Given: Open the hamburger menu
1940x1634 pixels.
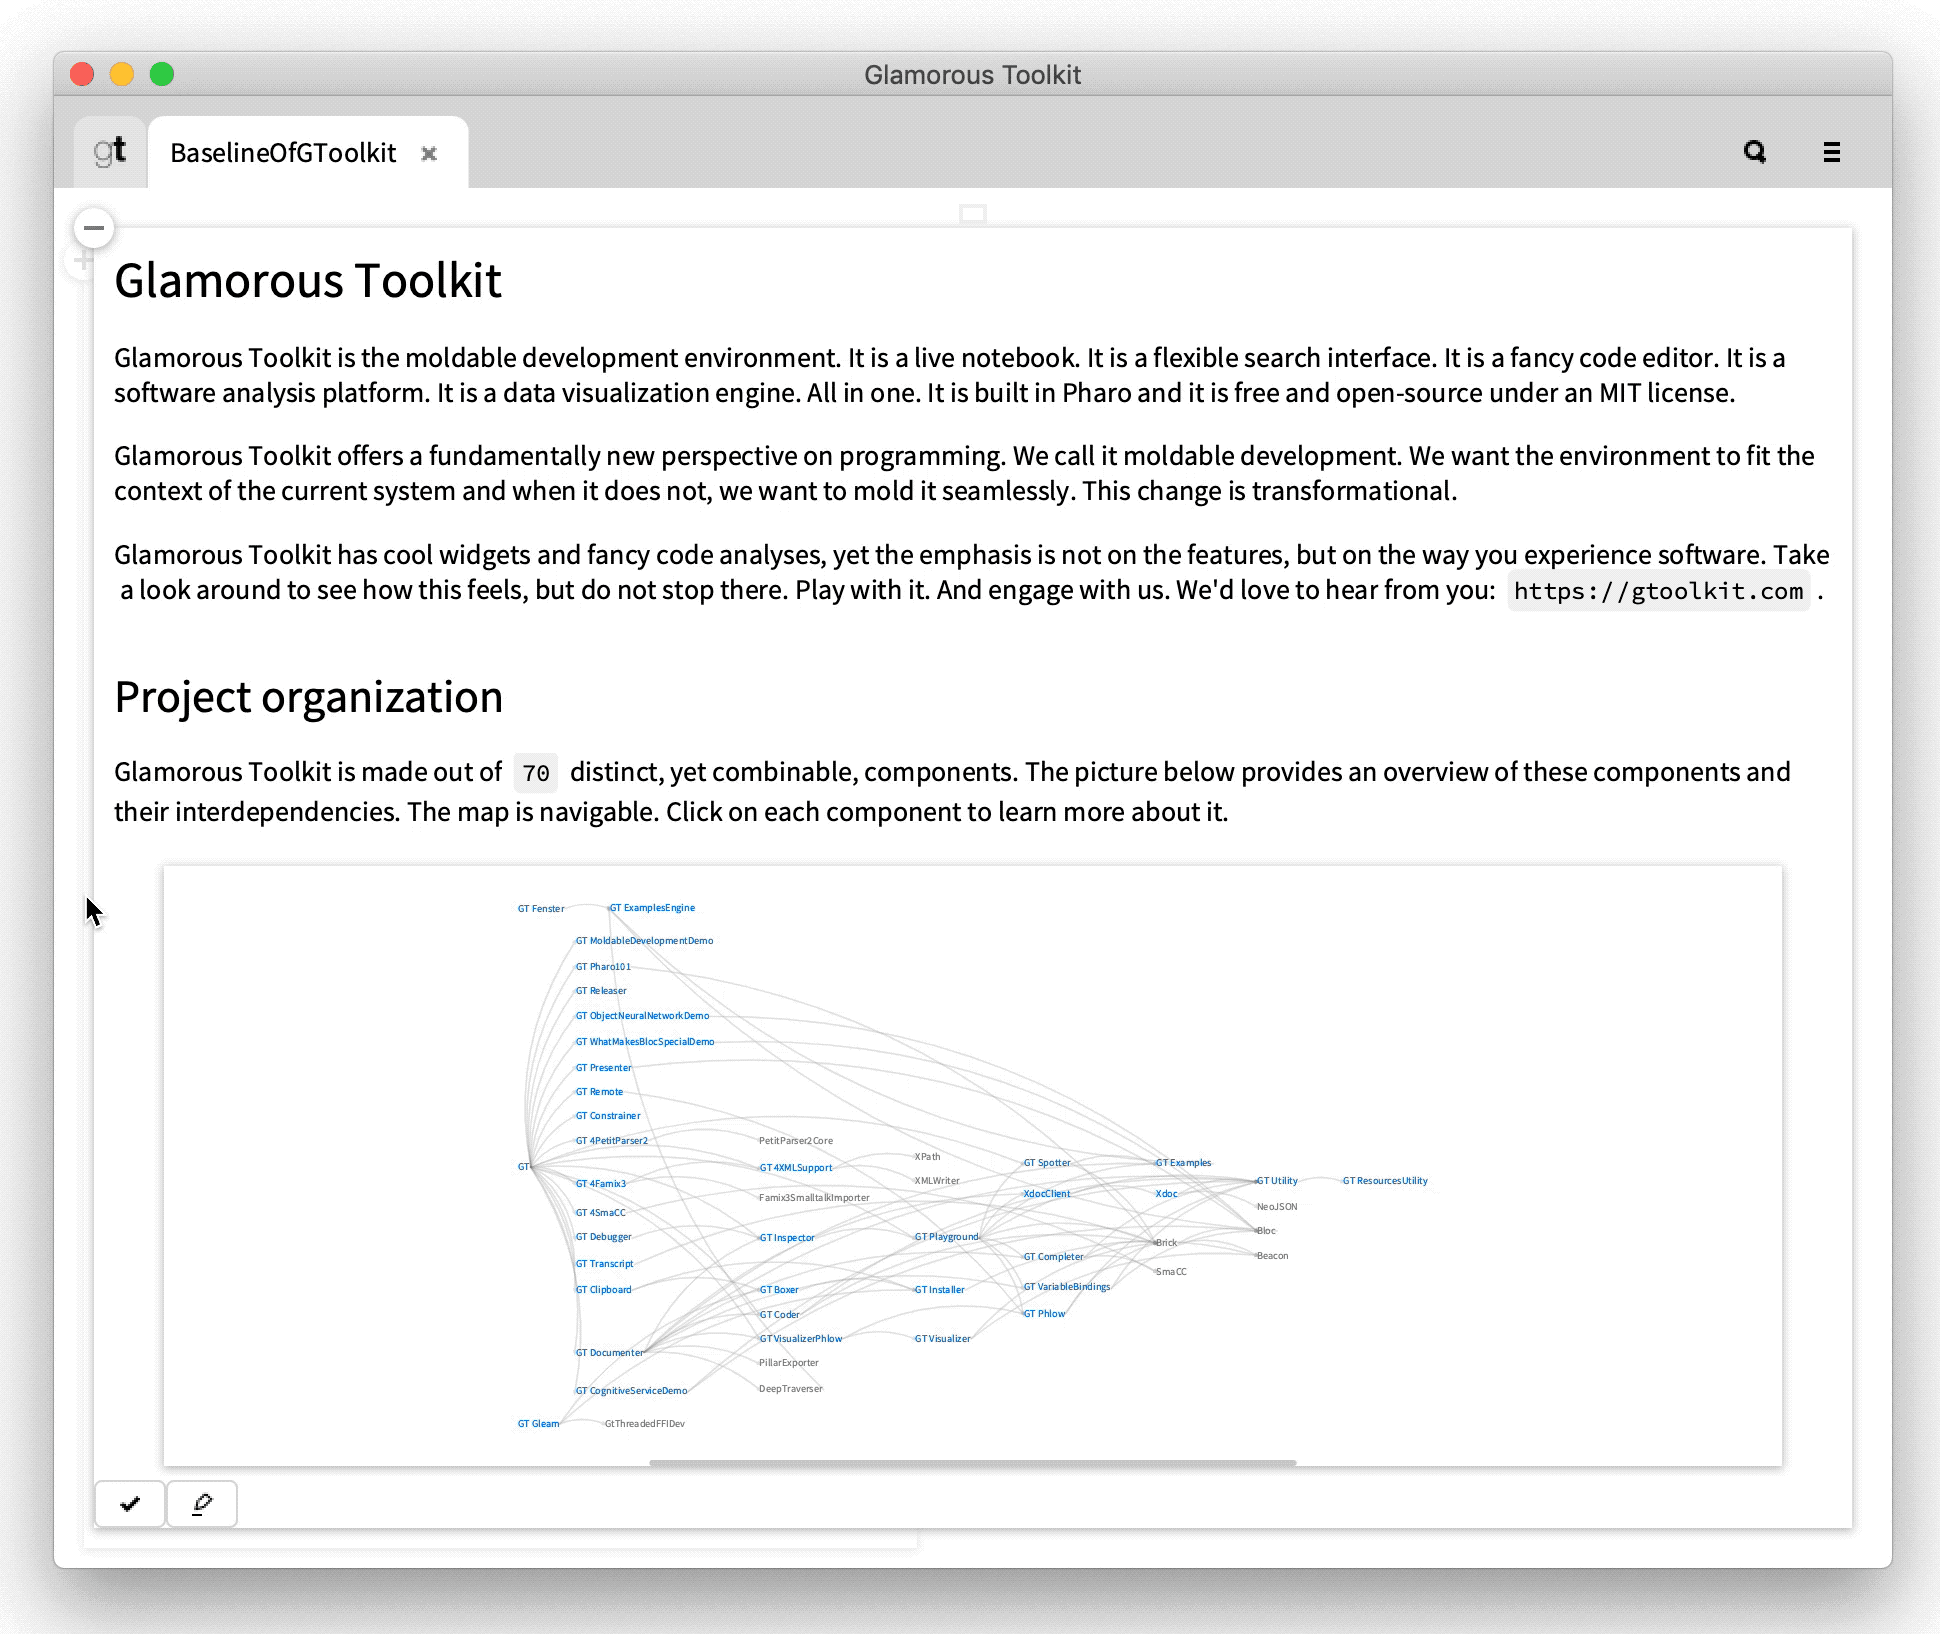Looking at the screenshot, I should tap(1832, 152).
